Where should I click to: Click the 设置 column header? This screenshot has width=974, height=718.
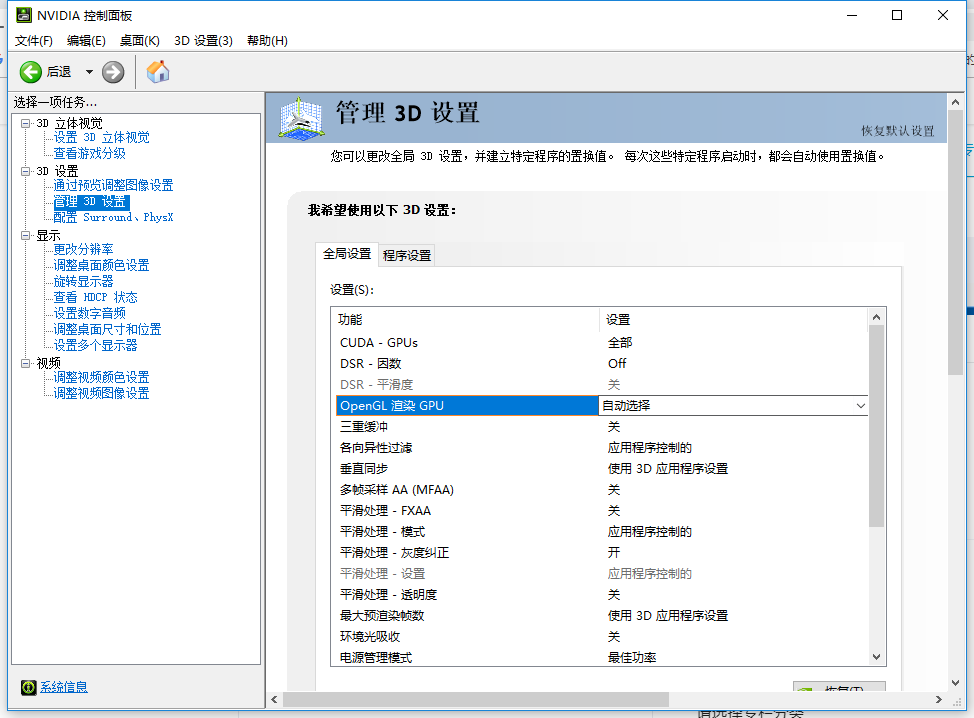coord(734,319)
